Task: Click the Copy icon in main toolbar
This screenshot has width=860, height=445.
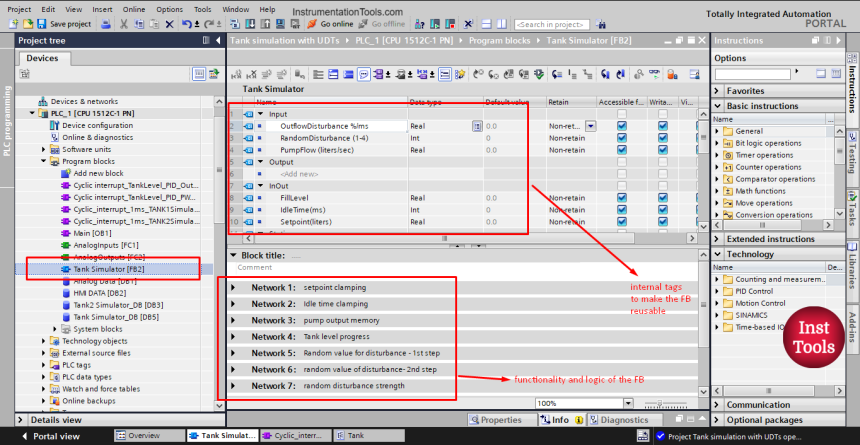Action: [x=139, y=24]
